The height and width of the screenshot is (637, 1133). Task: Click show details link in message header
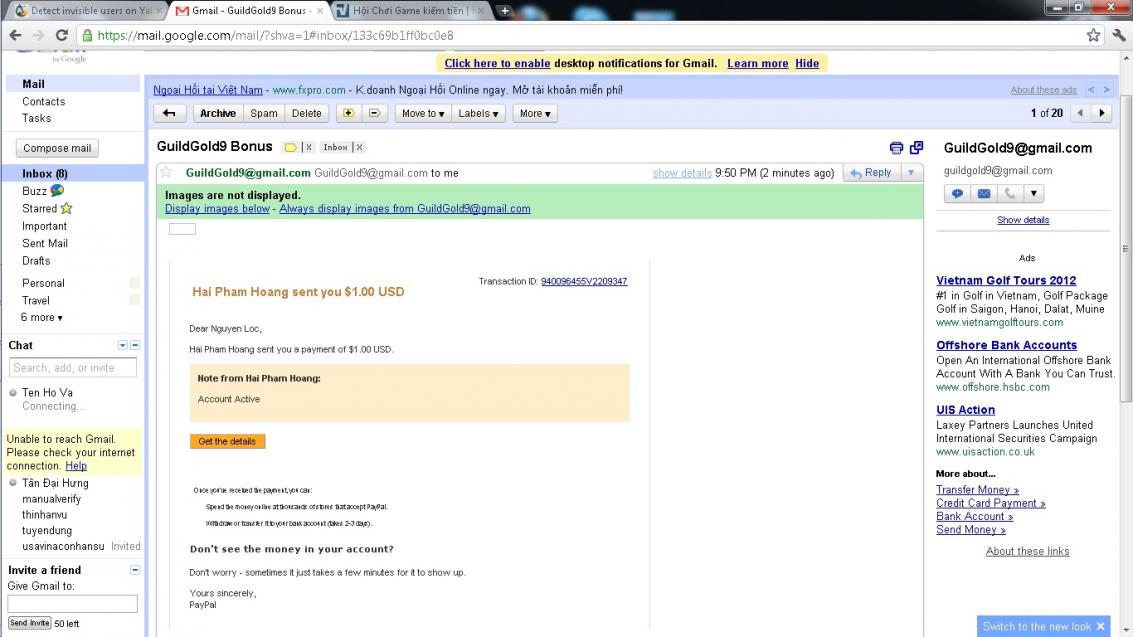click(x=682, y=173)
